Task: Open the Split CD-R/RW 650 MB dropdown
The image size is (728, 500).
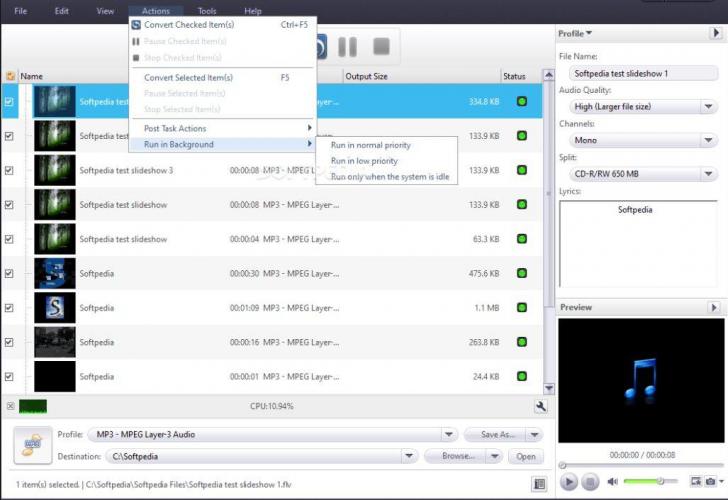Action: (x=708, y=174)
